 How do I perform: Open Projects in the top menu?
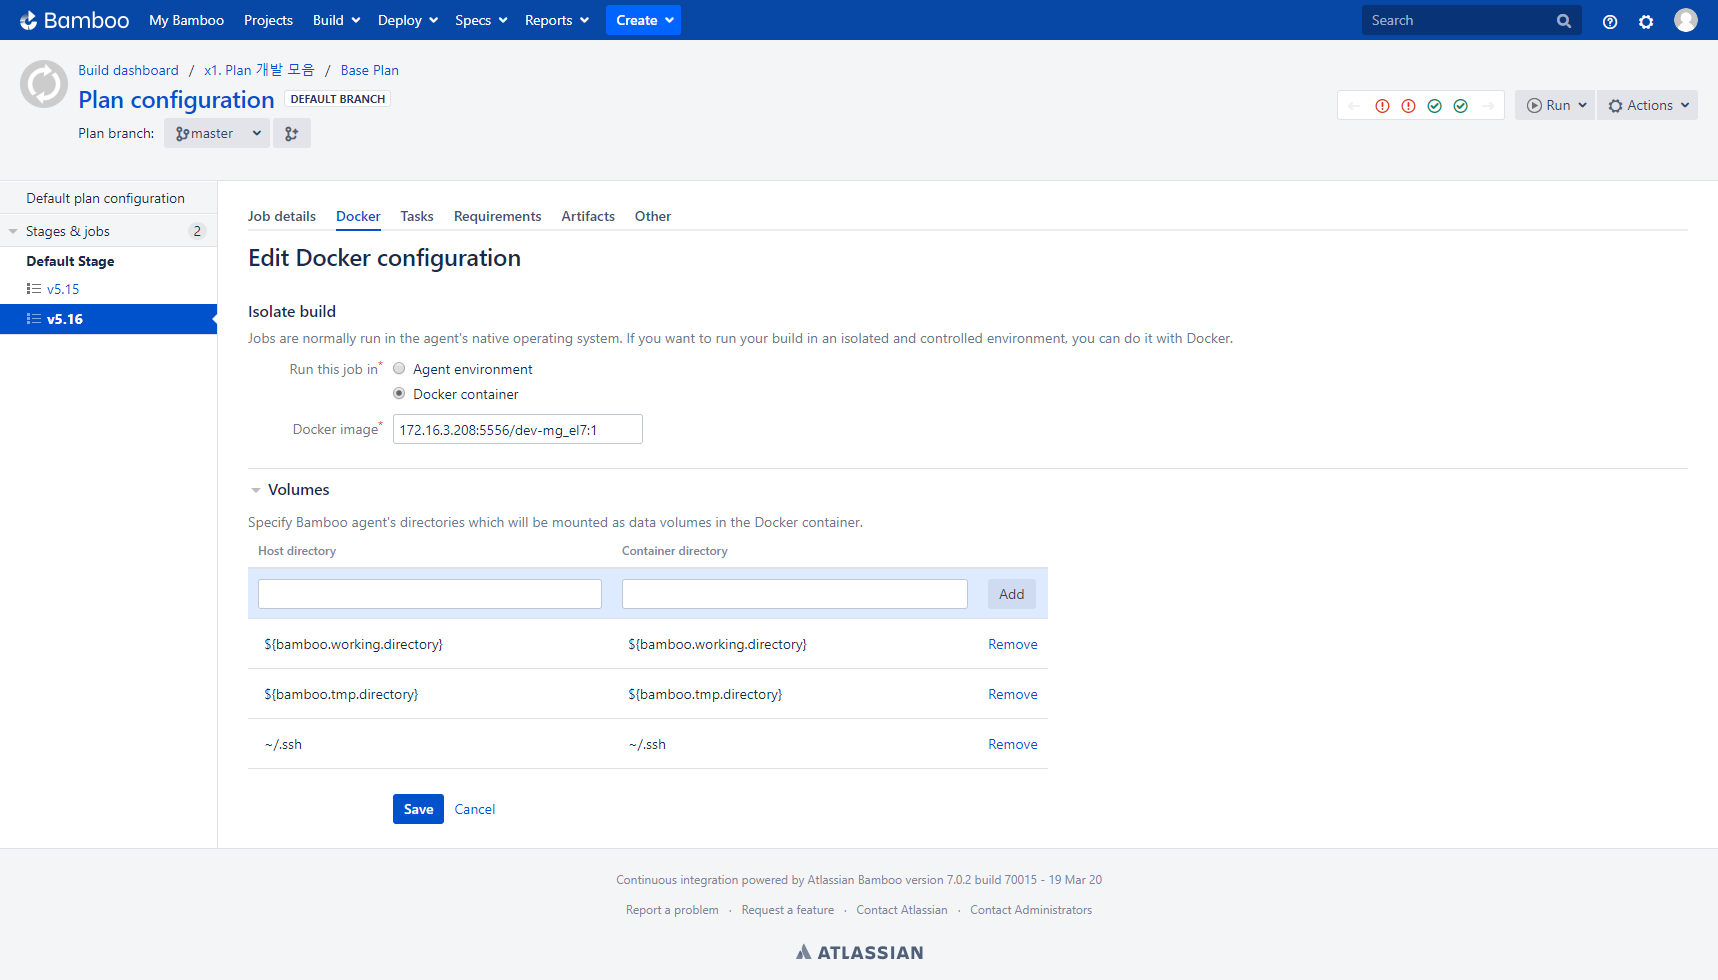pyautogui.click(x=268, y=20)
